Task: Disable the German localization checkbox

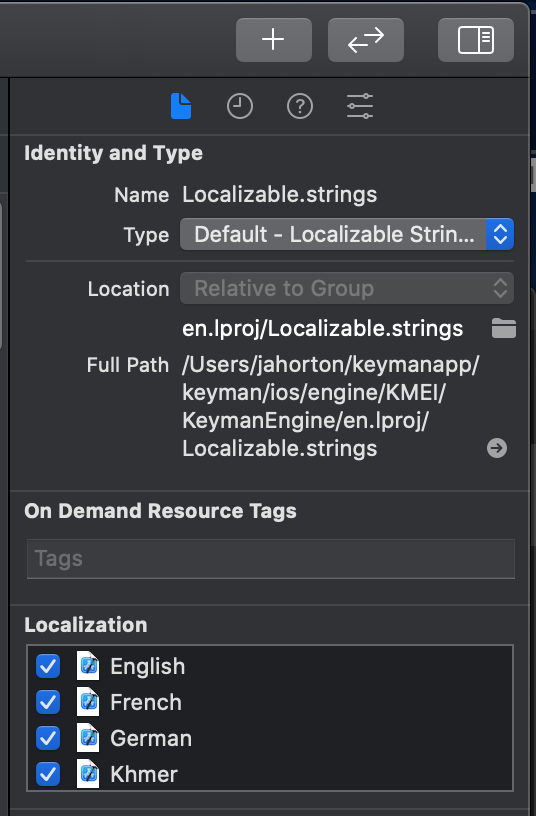Action: click(x=48, y=738)
